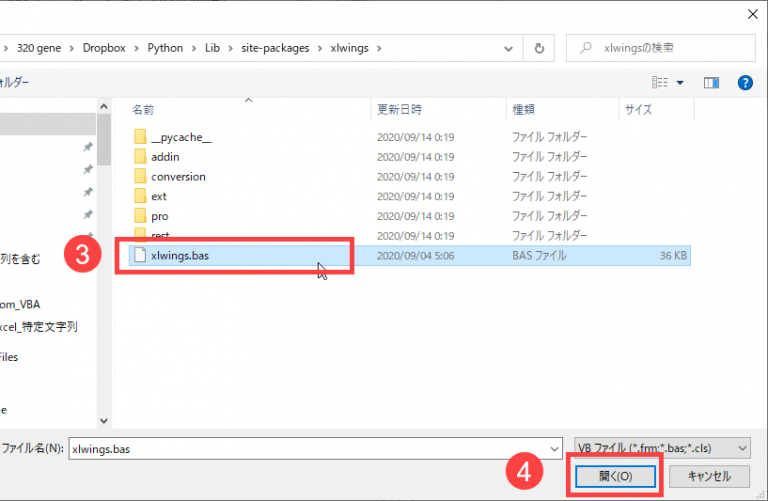Viewport: 768px width, 501px height.
Task: Select the xlwings.bas file name
Action: (180, 256)
